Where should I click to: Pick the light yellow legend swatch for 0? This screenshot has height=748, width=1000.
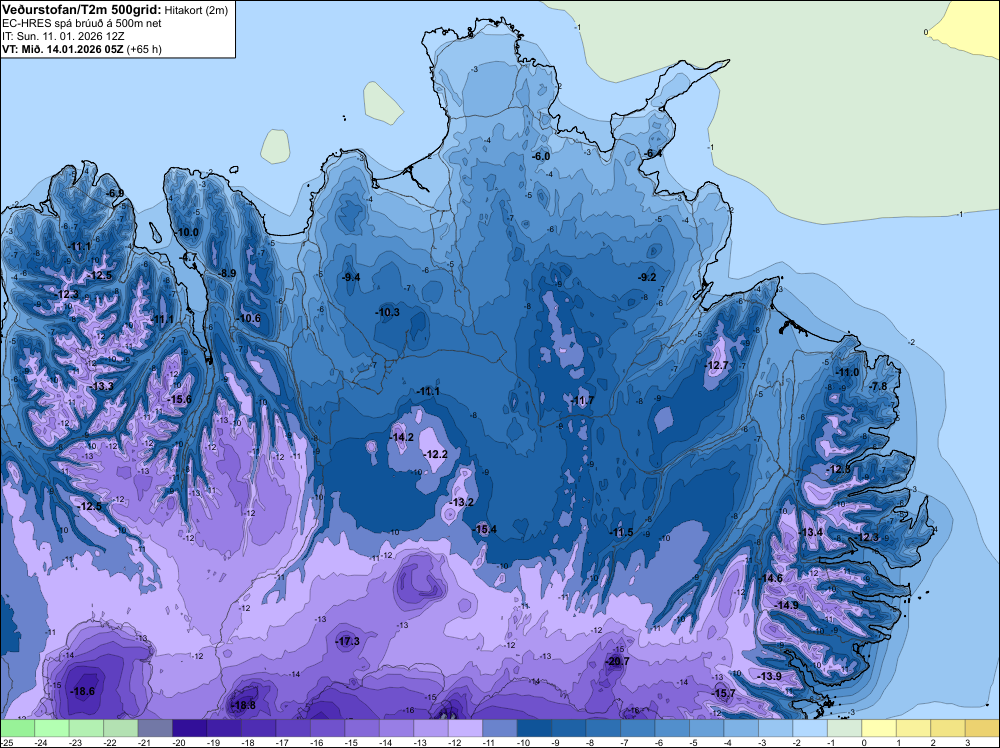coord(878,728)
